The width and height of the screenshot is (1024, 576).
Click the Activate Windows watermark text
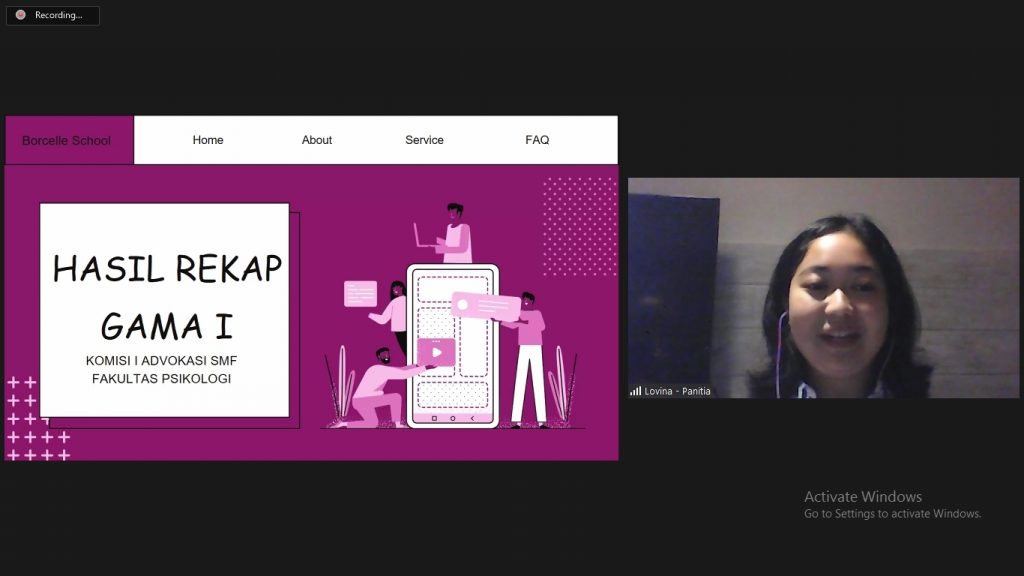[863, 496]
